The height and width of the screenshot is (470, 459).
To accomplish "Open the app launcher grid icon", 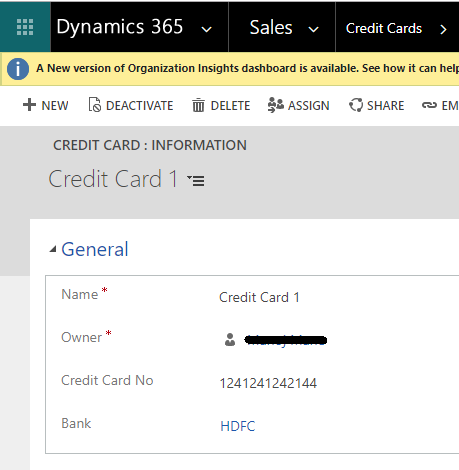I will pyautogui.click(x=25, y=27).
